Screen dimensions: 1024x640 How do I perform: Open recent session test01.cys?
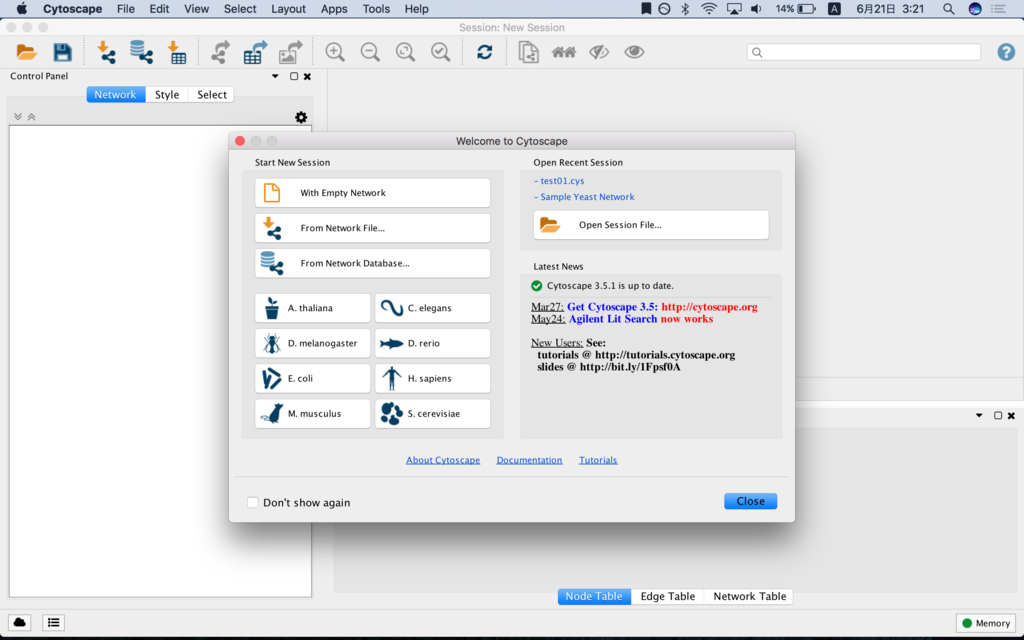(562, 181)
